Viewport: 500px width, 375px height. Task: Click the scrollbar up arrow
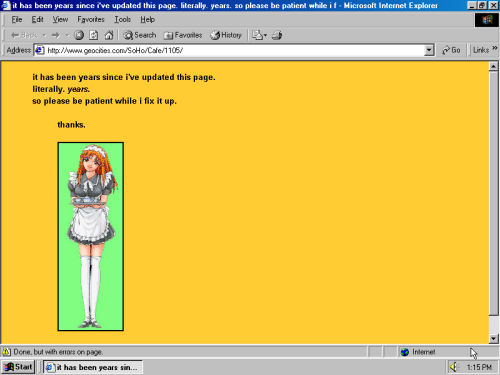coord(494,66)
